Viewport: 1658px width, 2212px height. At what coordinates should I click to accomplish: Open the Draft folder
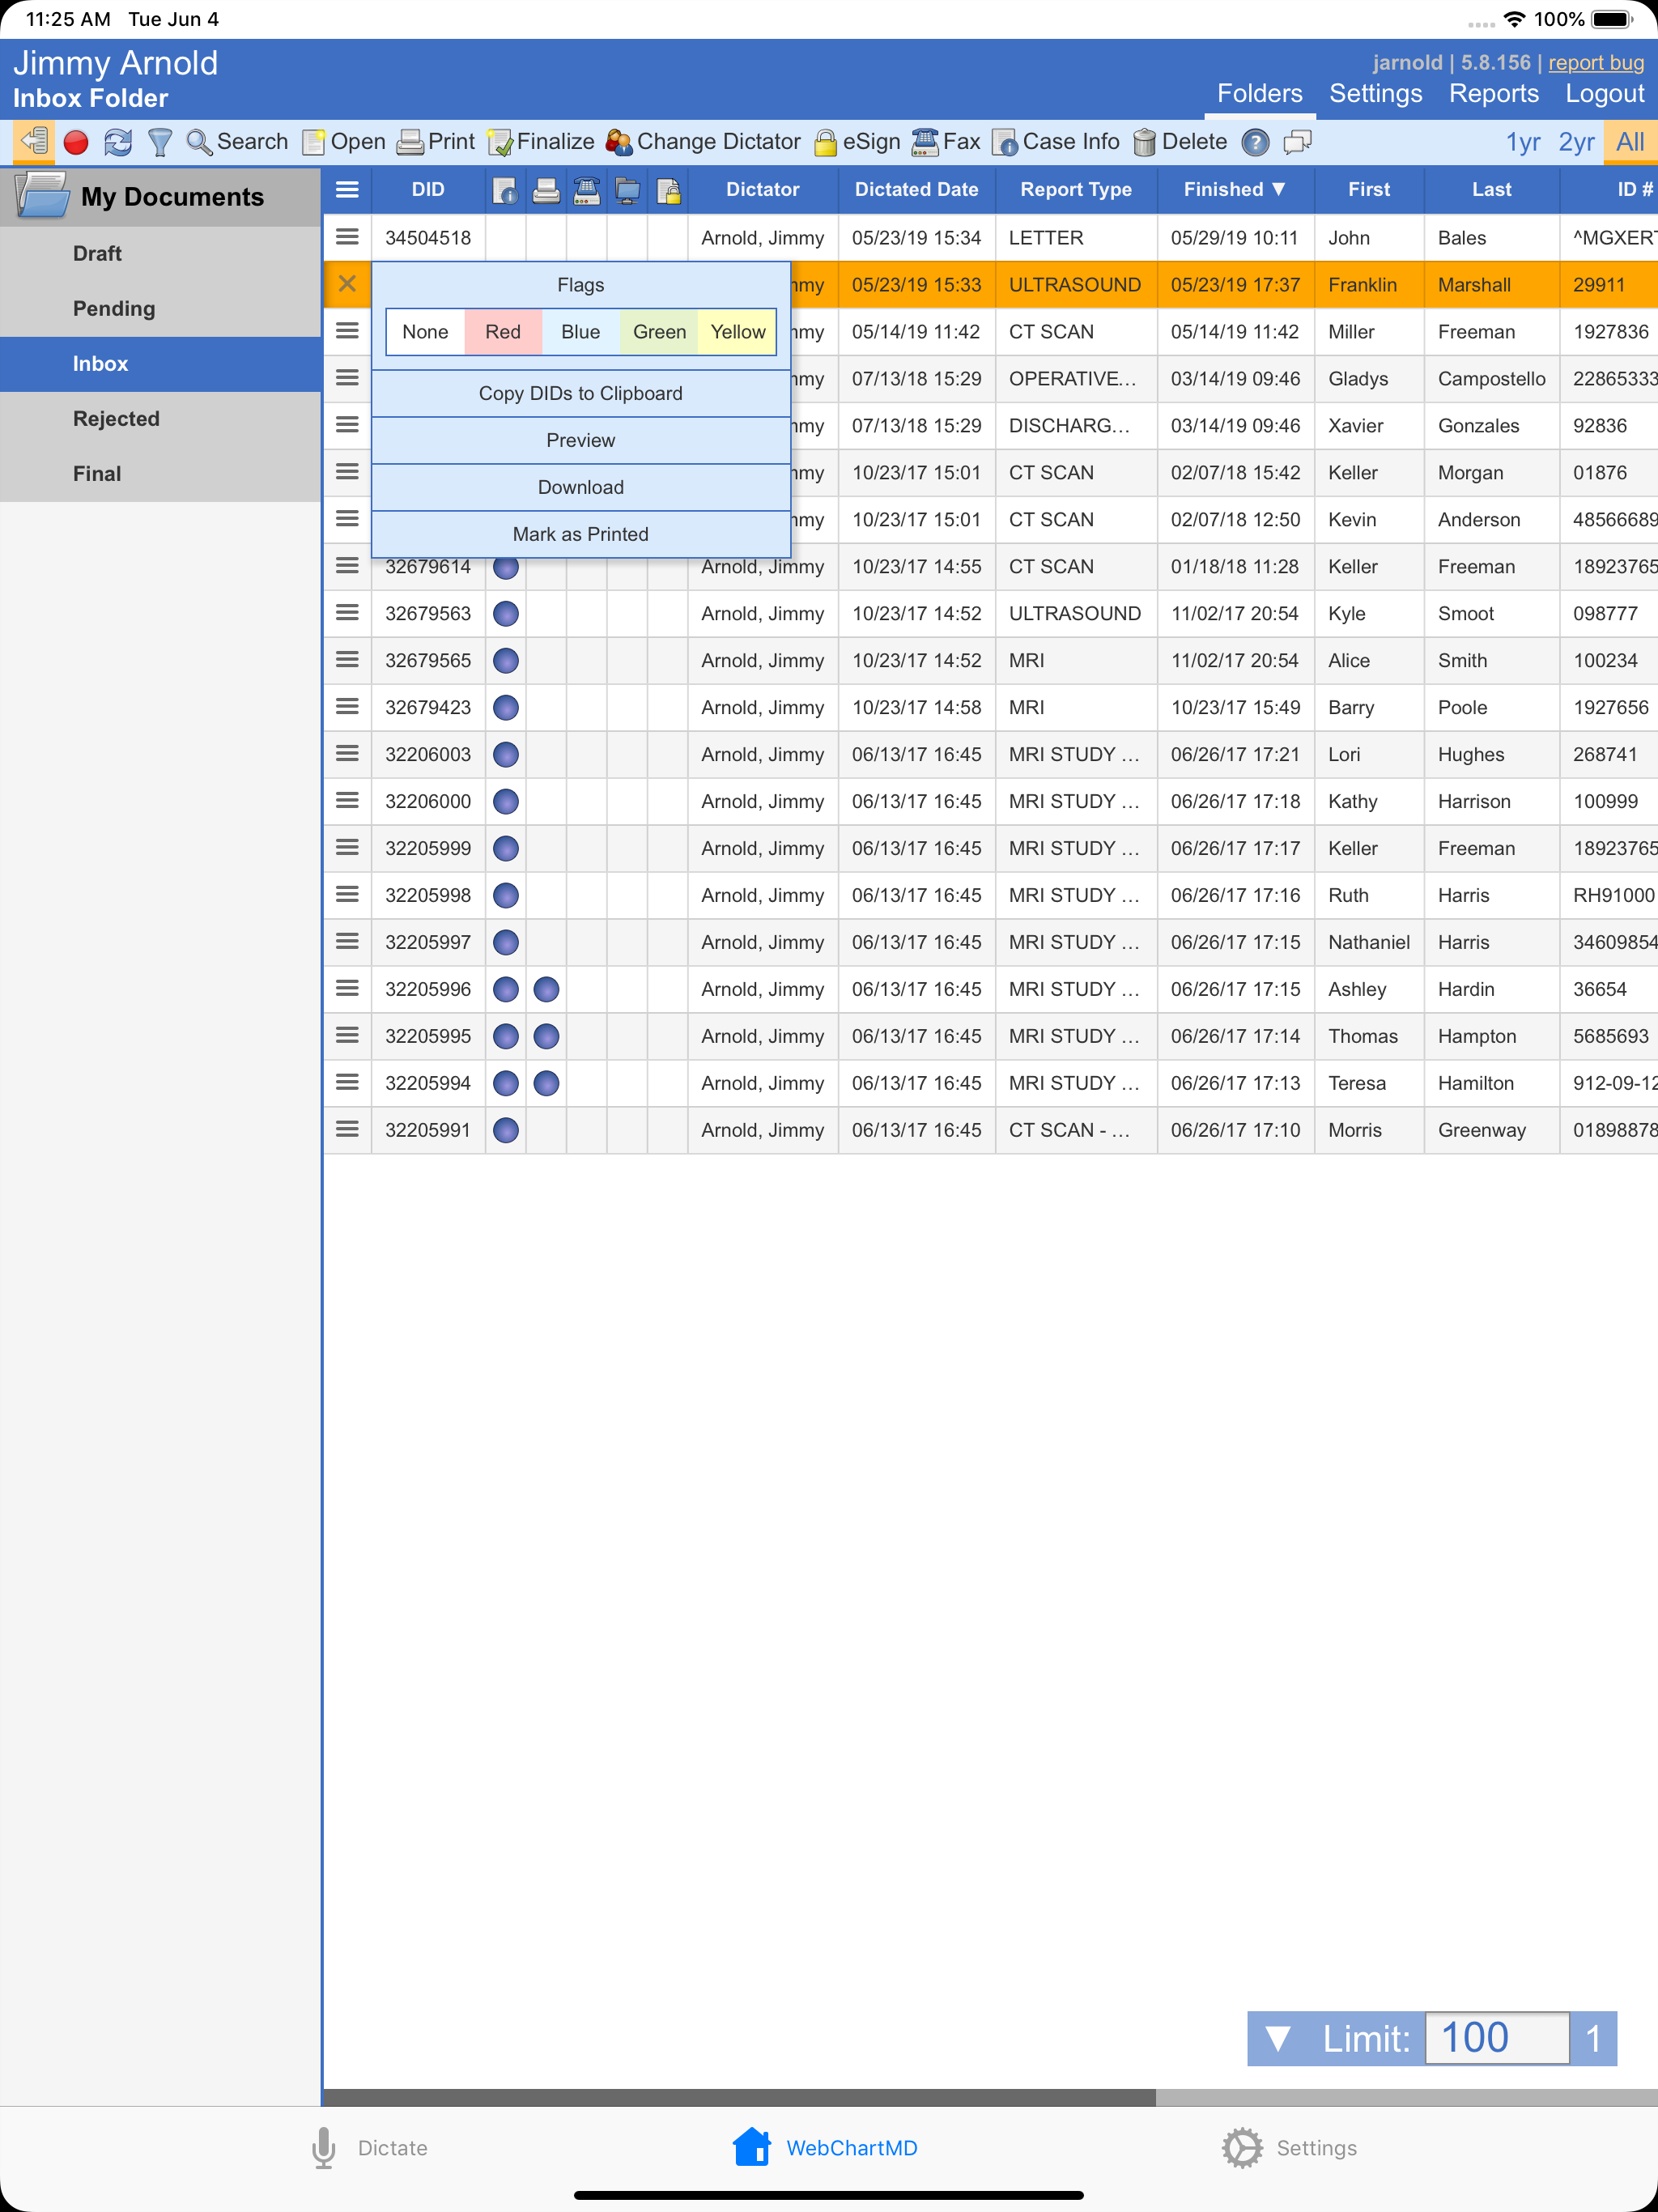160,254
